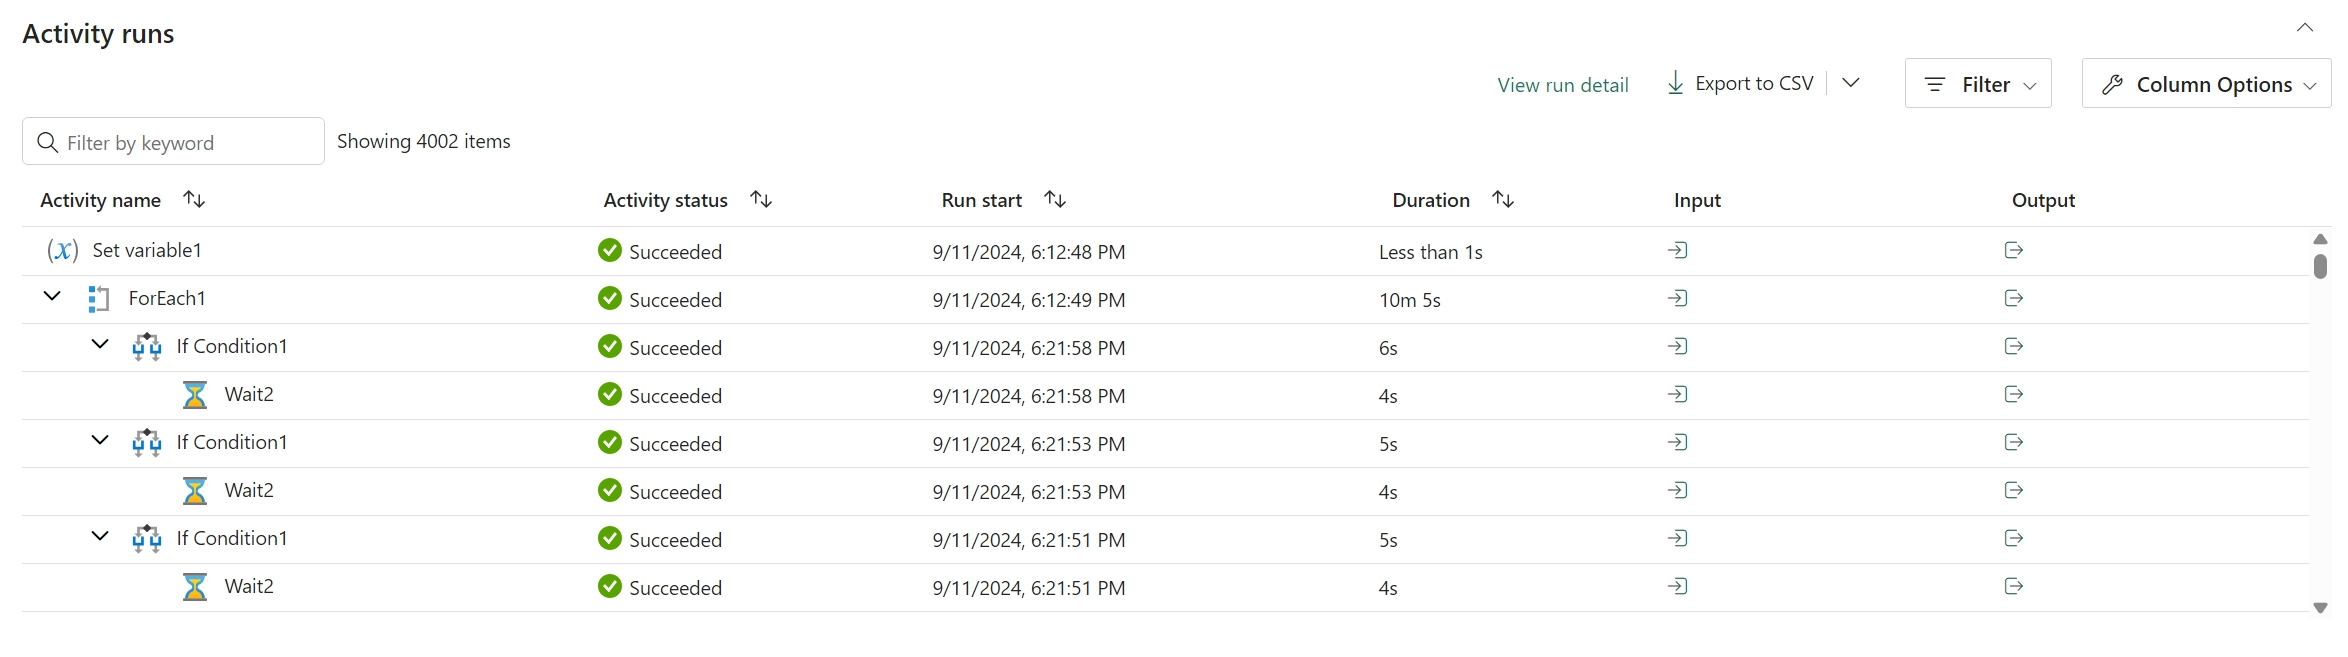Sort the Run start column
This screenshot has height=657, width=2348.
[1055, 200]
